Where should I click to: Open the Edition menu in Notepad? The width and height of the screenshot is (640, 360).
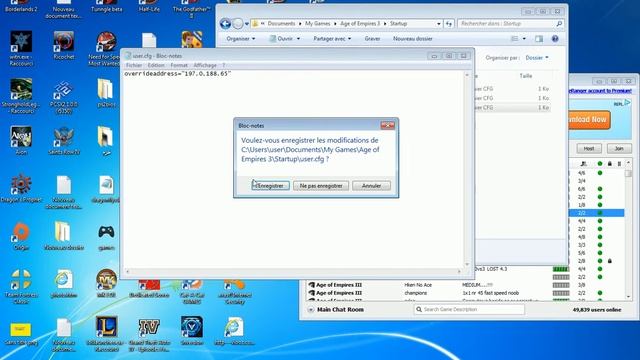(x=156, y=65)
